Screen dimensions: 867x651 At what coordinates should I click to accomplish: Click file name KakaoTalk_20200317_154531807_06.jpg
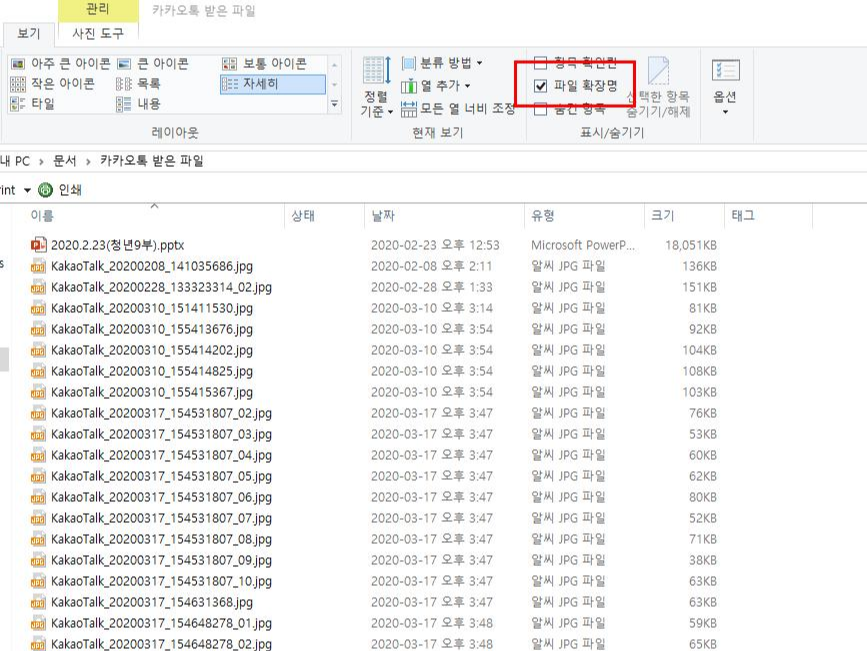[x=161, y=497]
